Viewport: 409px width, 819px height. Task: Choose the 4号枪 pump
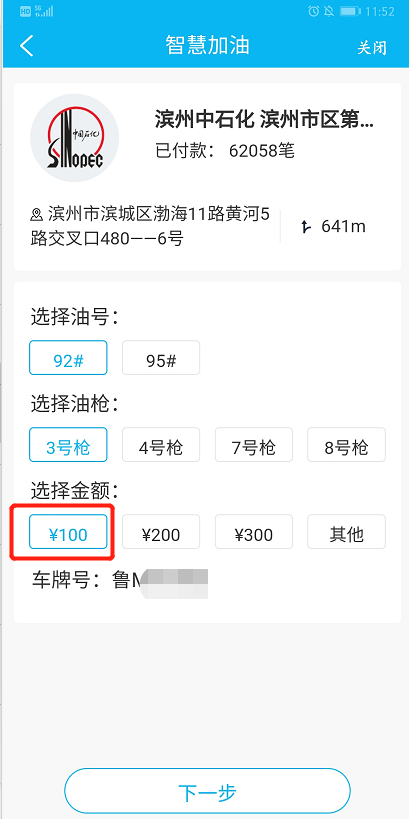(161, 444)
